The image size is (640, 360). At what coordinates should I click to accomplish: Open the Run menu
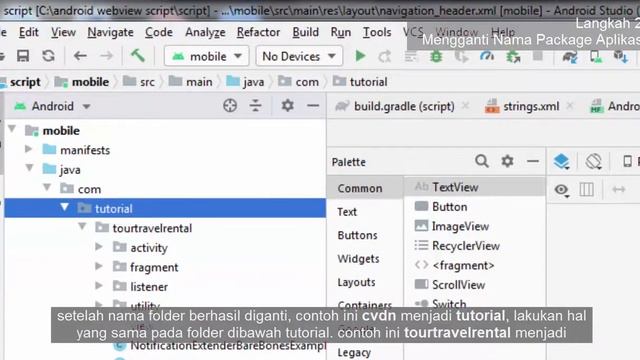(x=340, y=32)
